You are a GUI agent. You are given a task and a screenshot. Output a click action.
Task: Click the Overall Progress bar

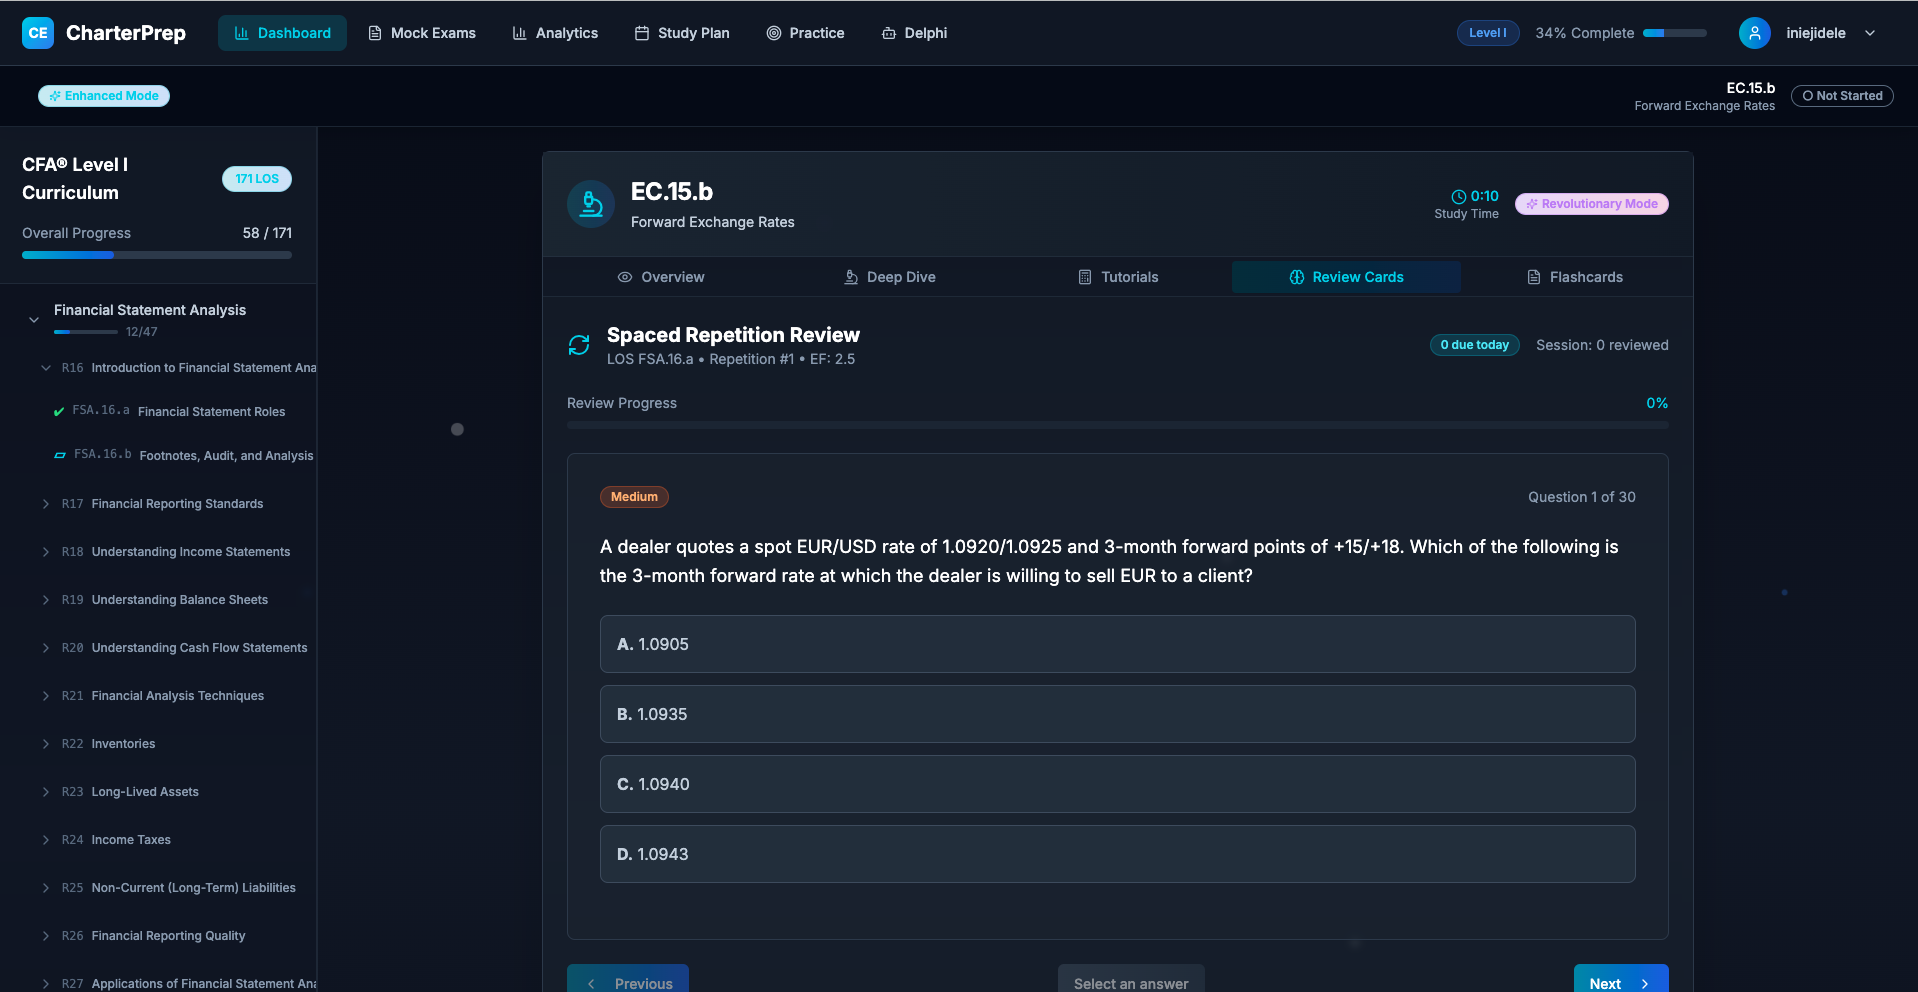157,255
